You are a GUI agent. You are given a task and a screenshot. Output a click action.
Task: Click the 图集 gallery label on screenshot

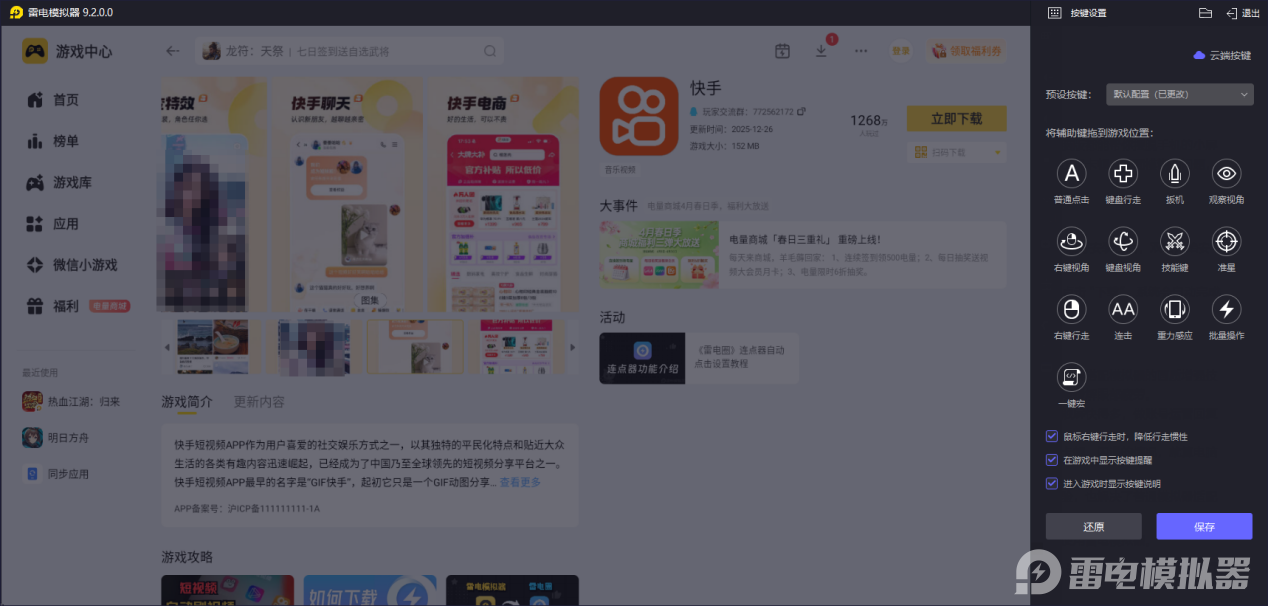[x=370, y=299]
